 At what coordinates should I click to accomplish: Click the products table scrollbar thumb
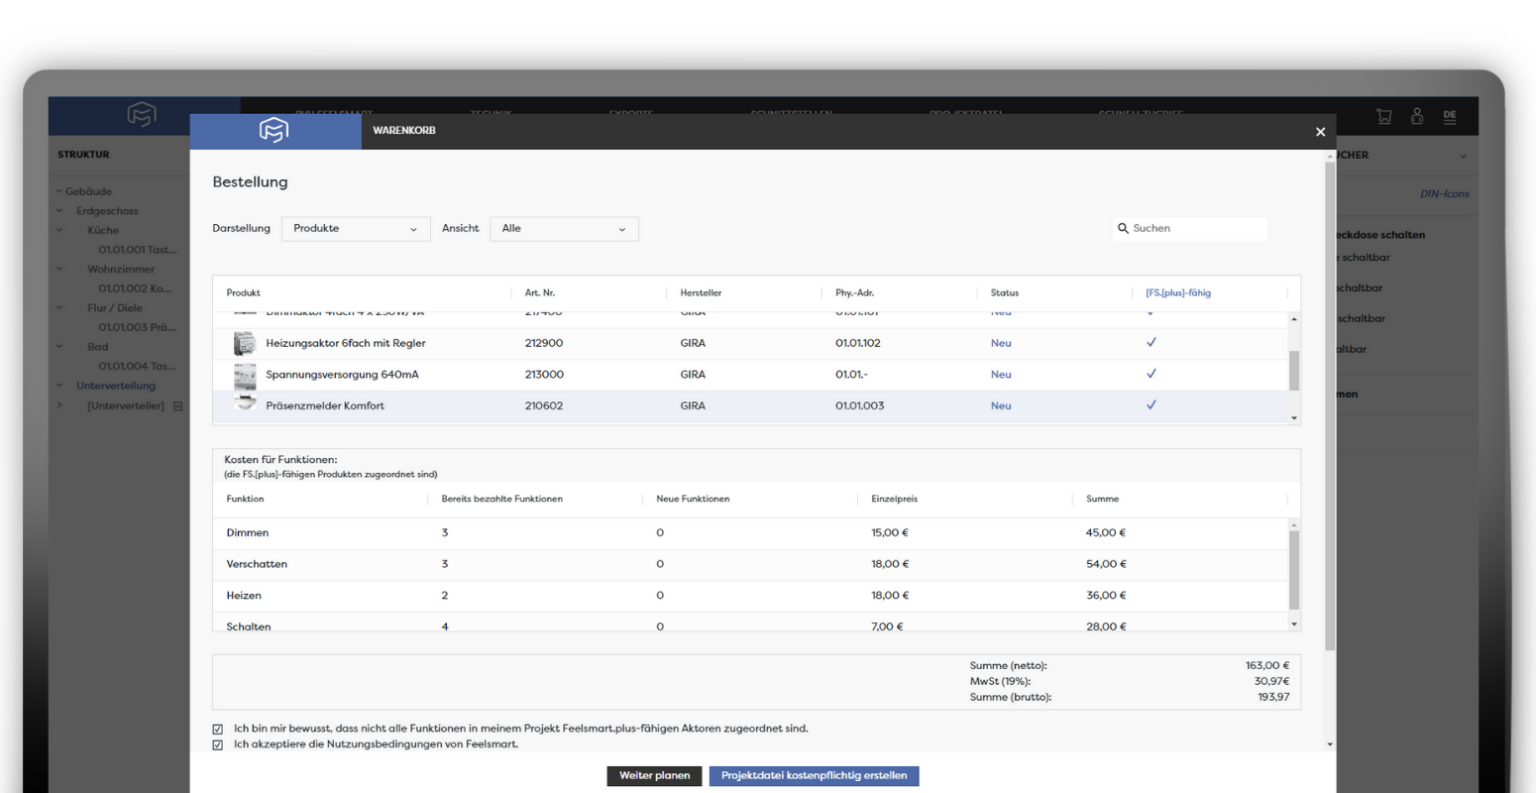(x=1294, y=370)
